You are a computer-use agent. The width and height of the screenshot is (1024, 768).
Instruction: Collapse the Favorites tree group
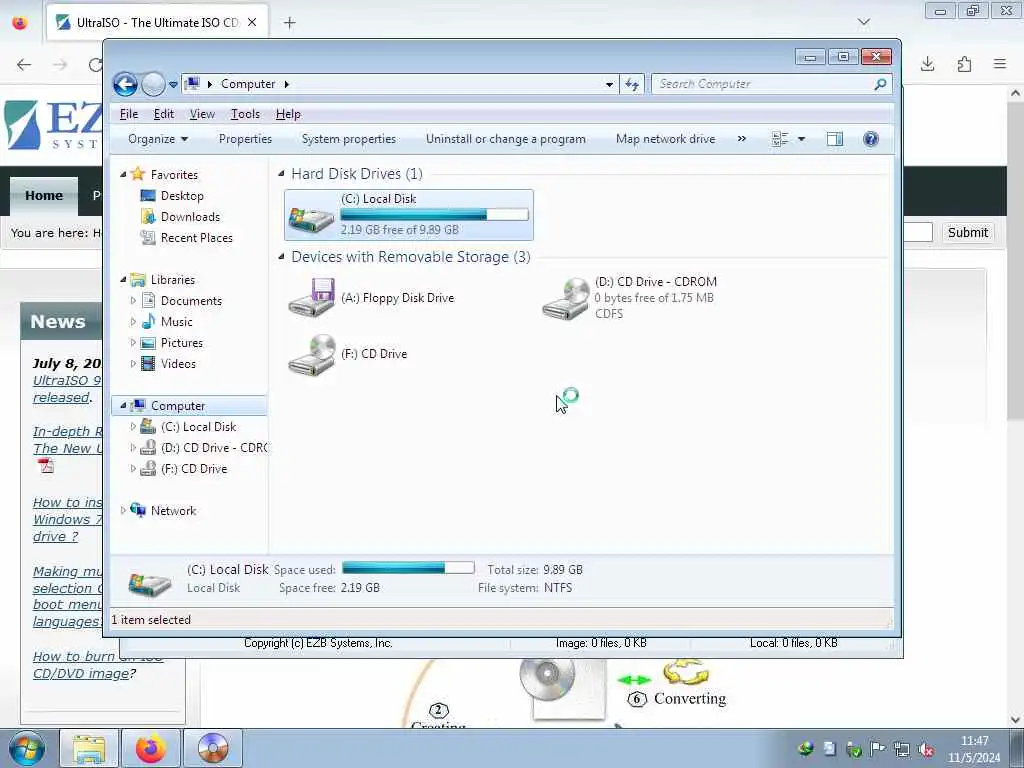(123, 174)
